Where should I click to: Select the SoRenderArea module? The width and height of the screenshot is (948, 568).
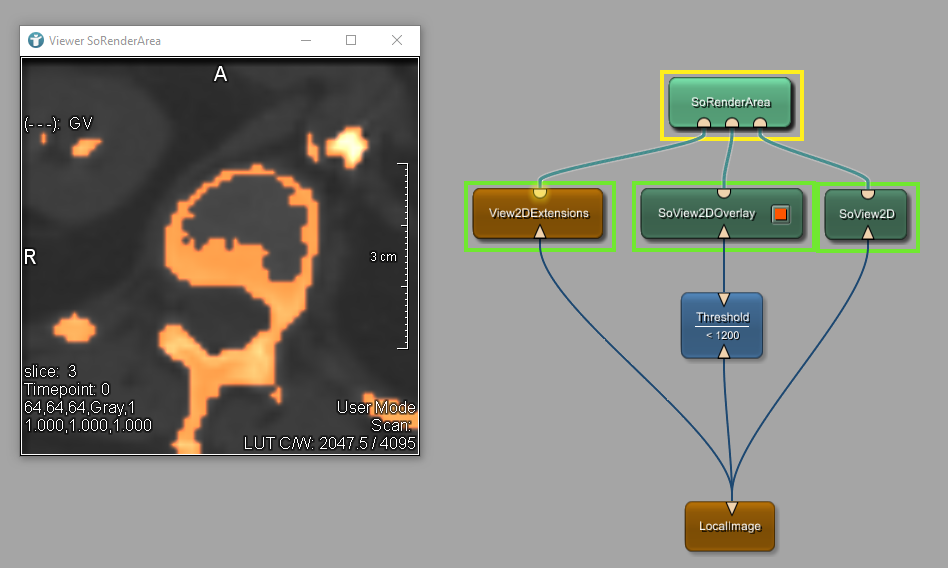point(731,101)
